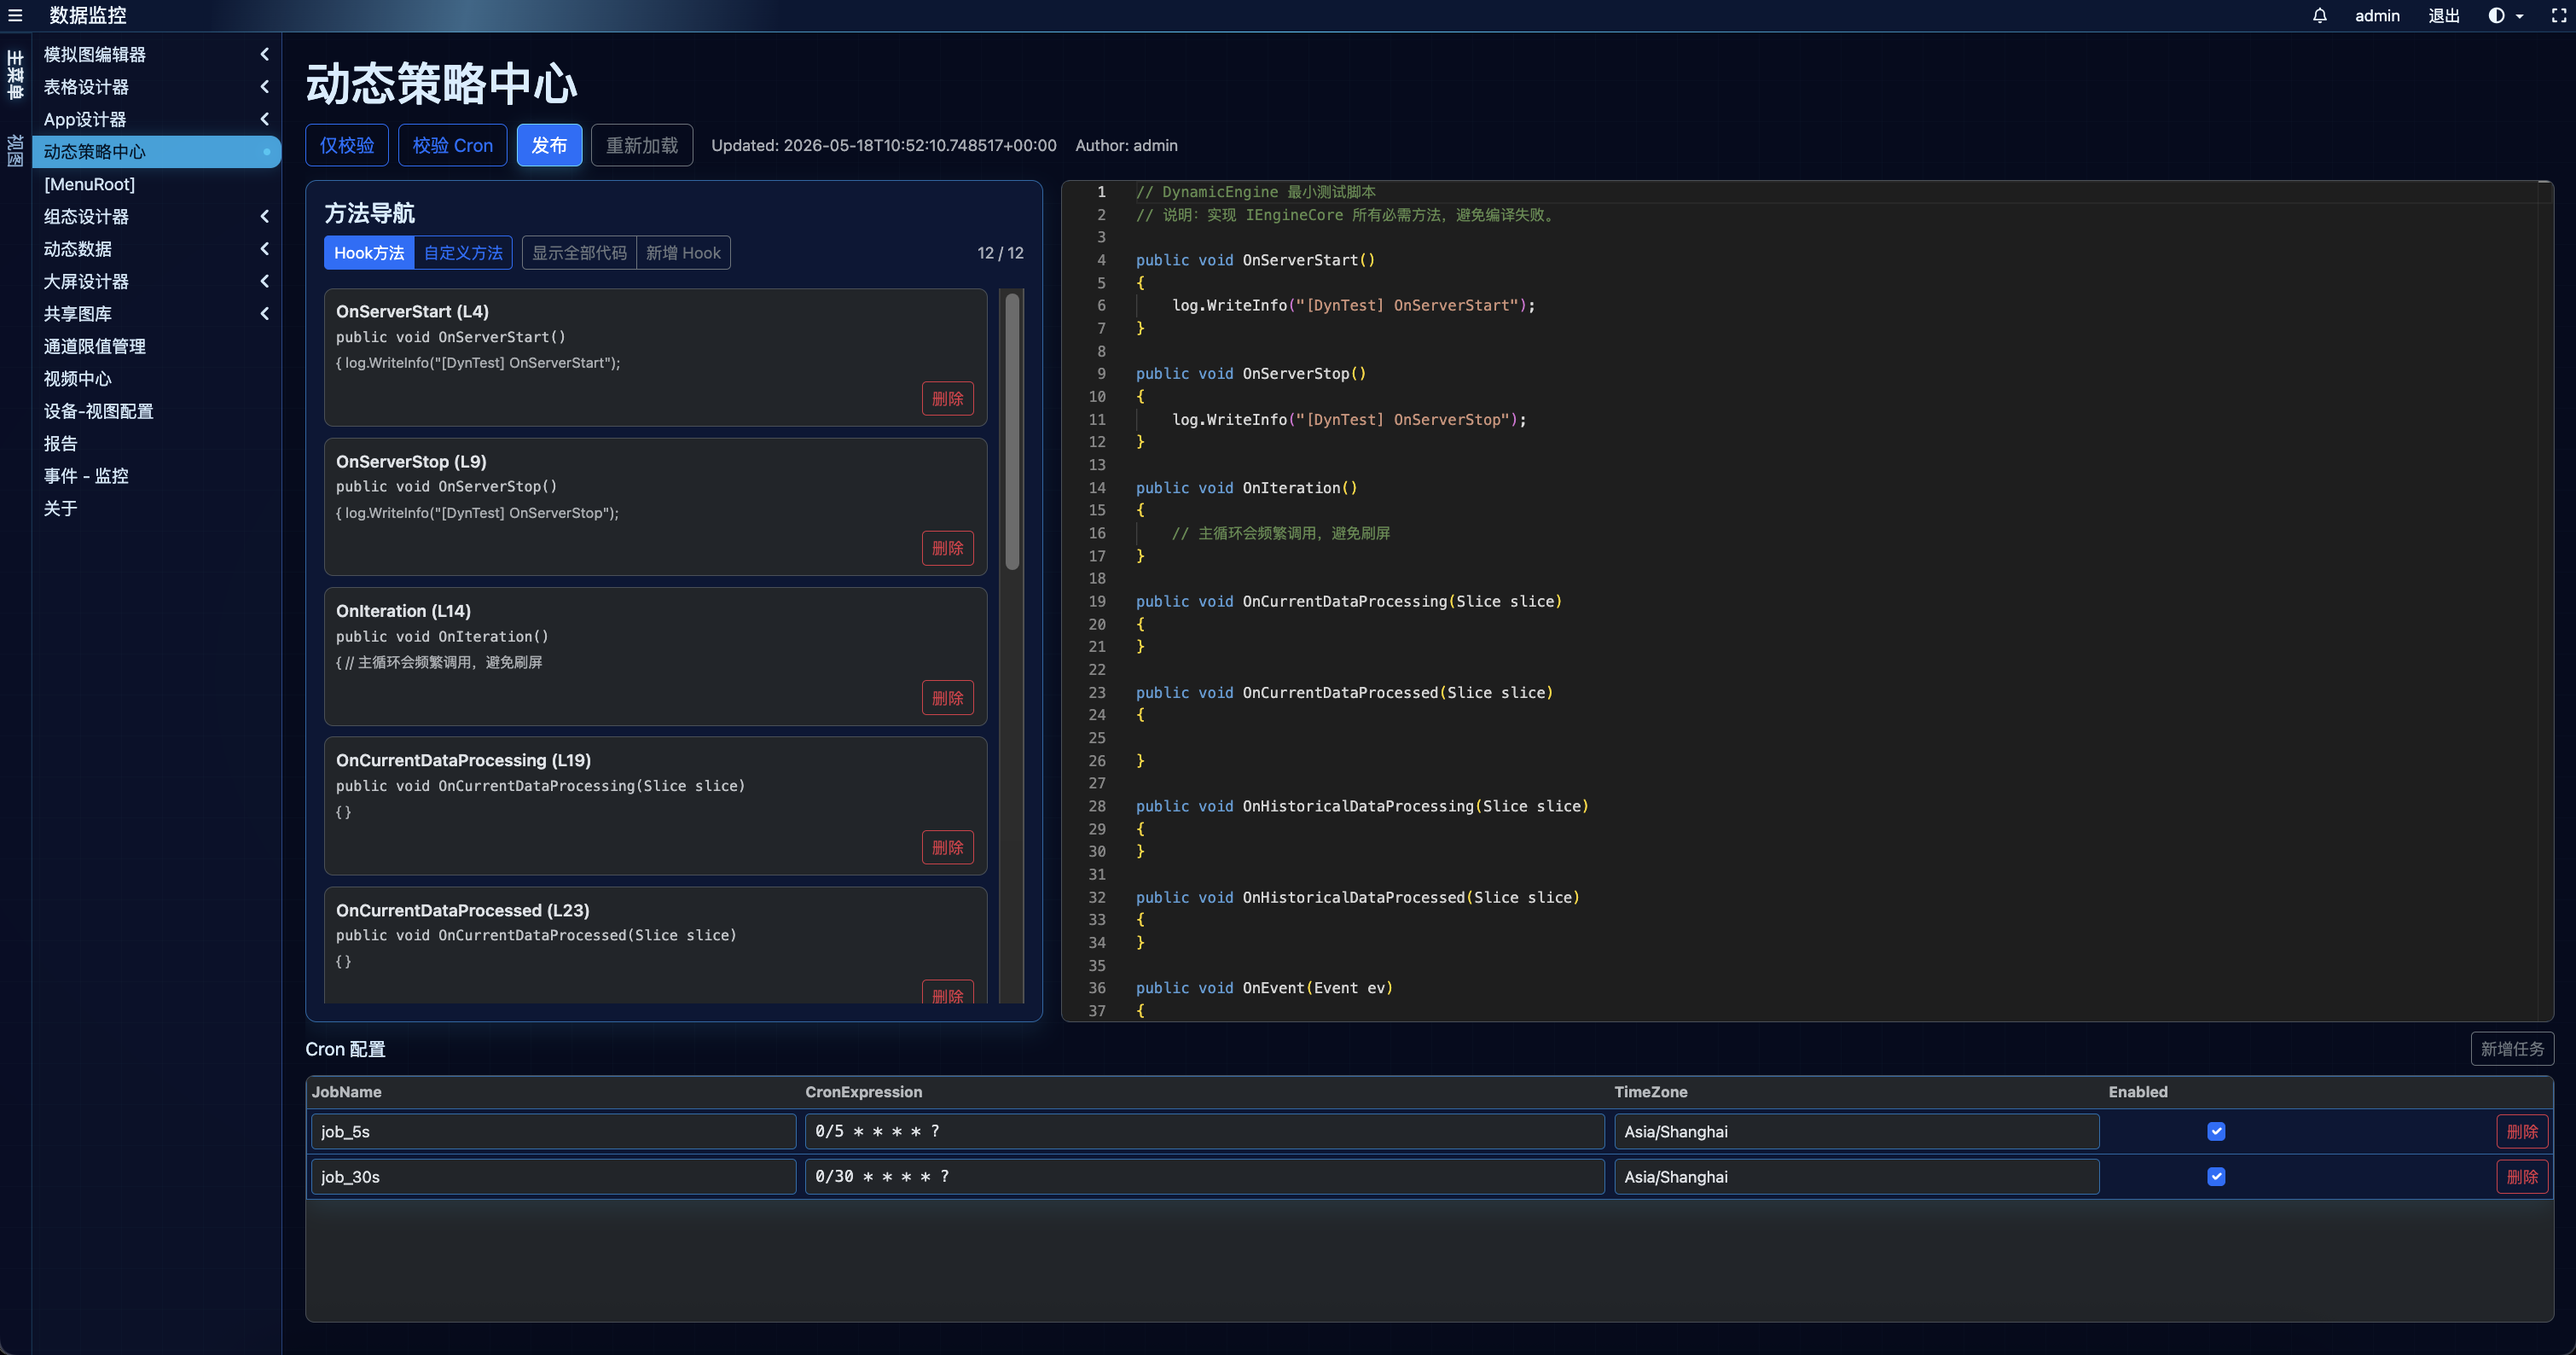Click the JobName column header
The image size is (2576, 1355).
(x=346, y=1092)
